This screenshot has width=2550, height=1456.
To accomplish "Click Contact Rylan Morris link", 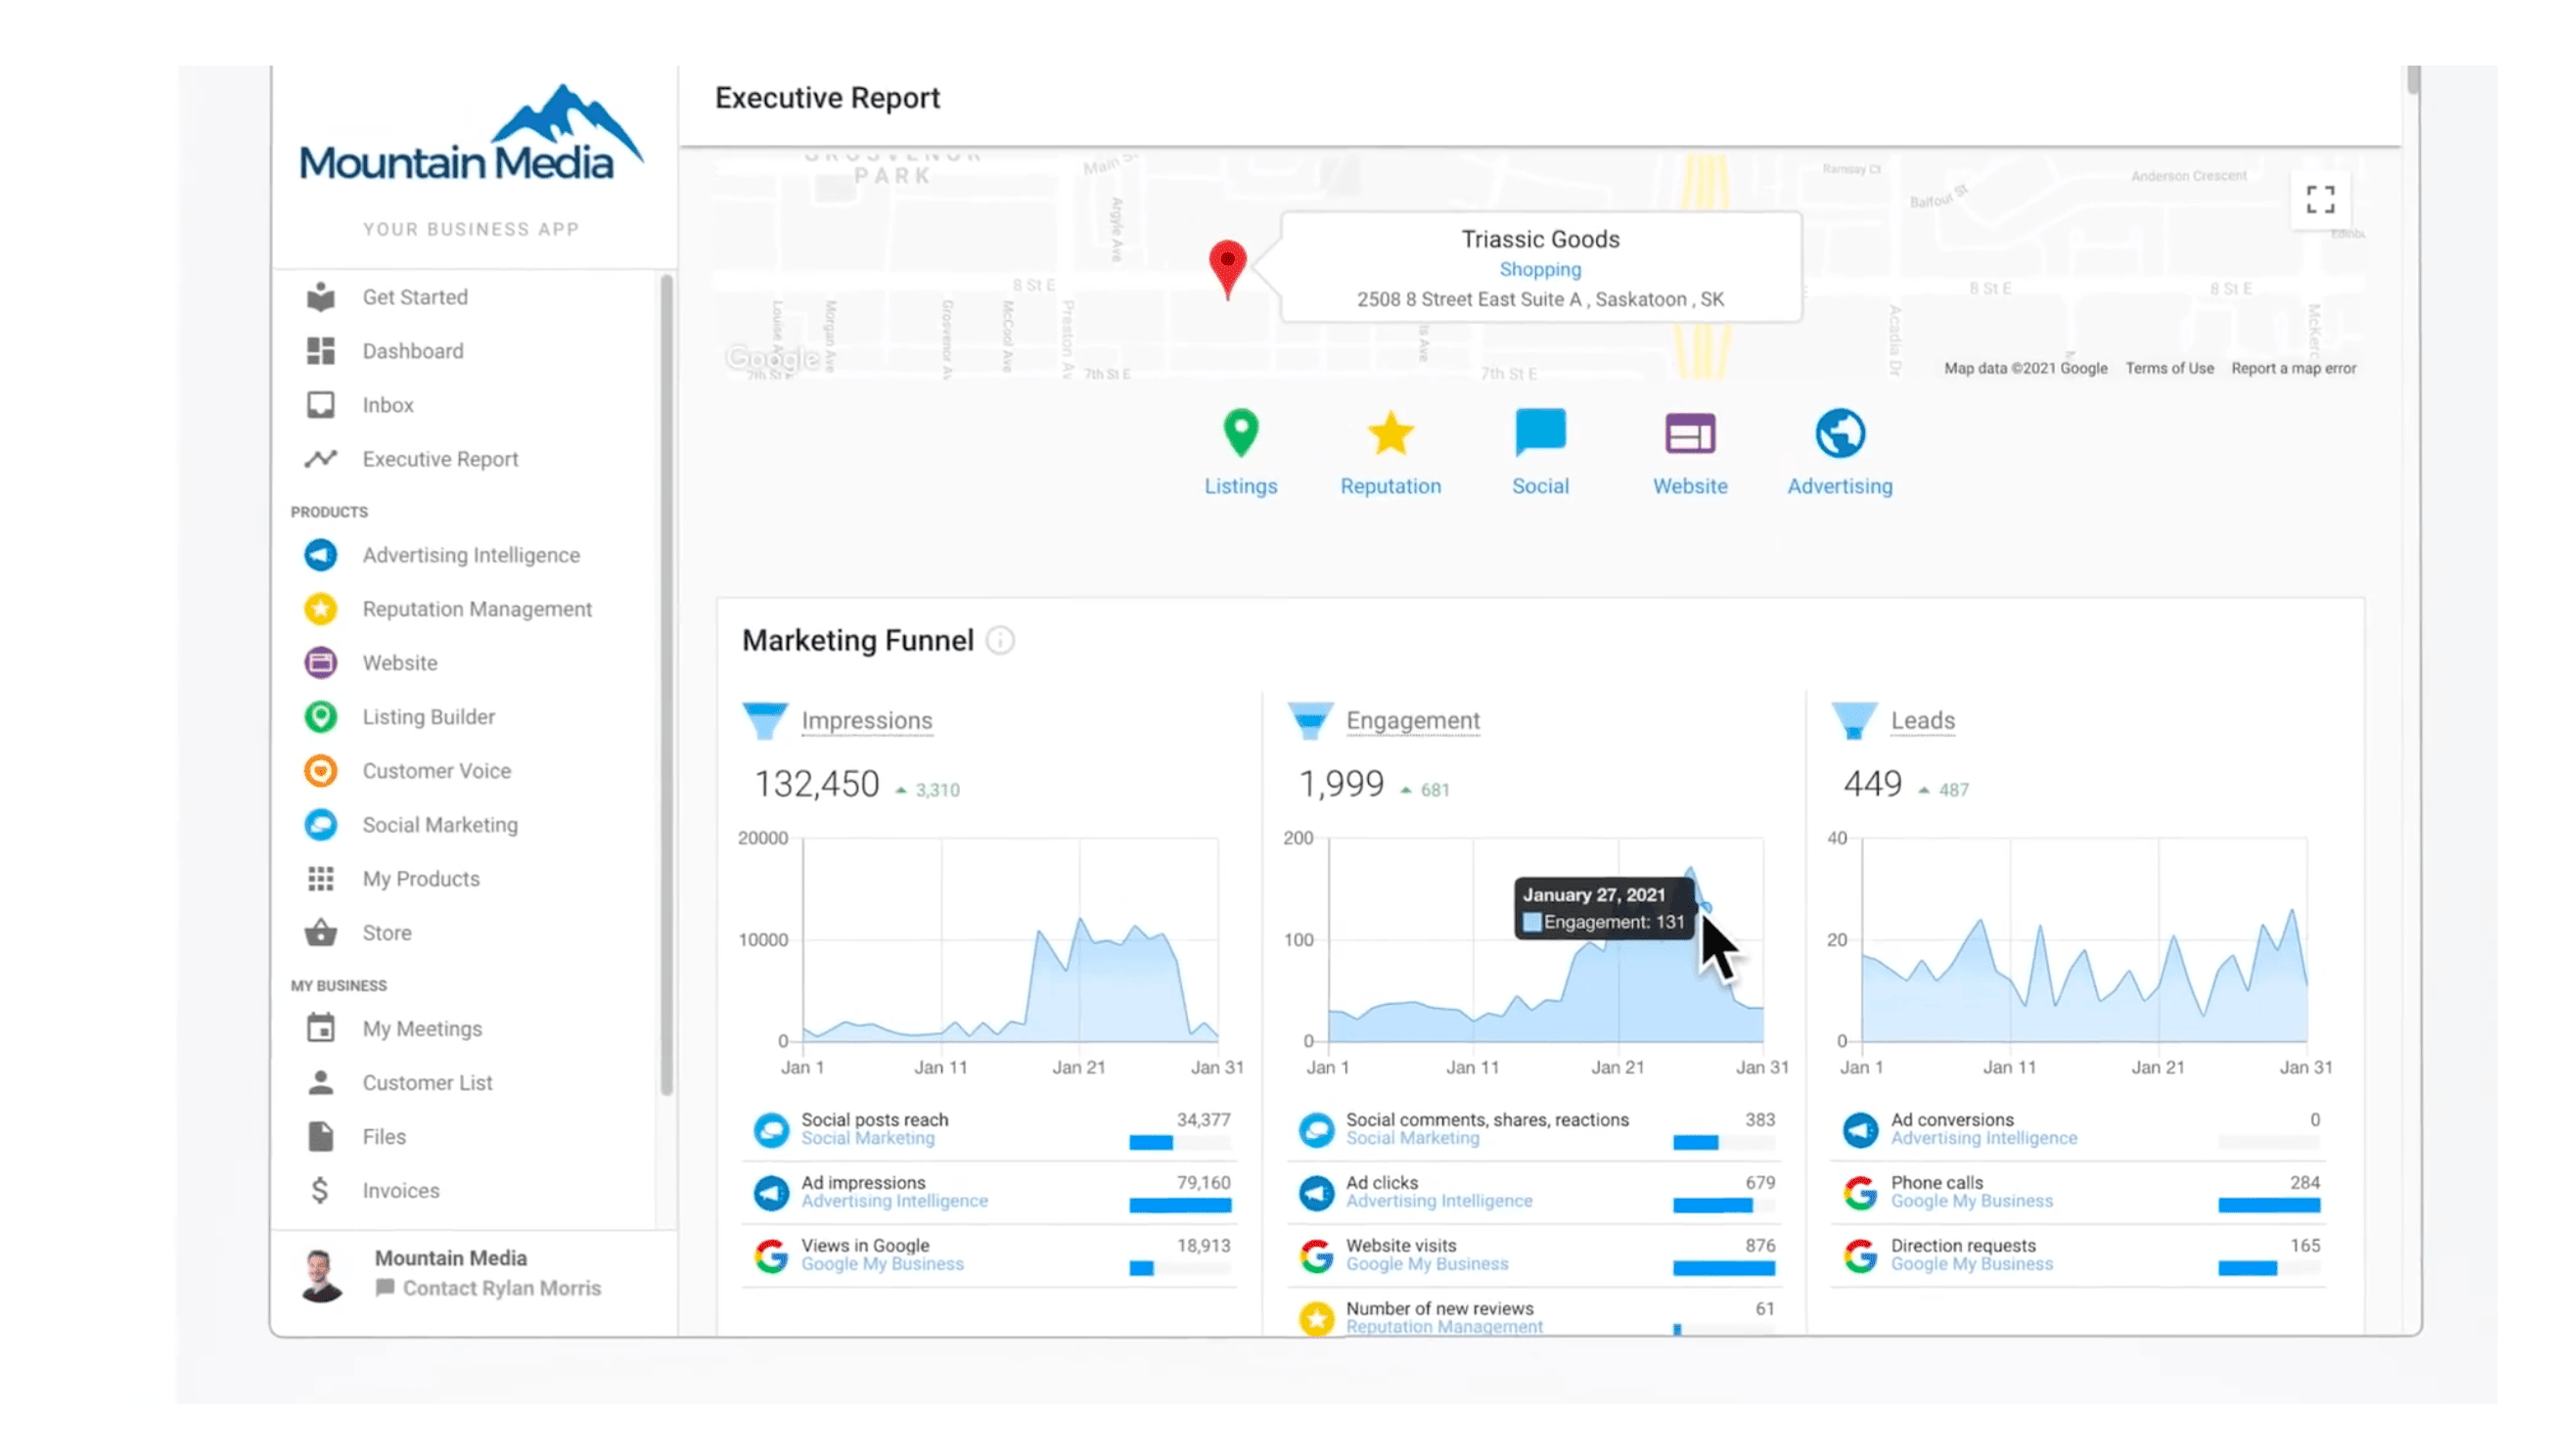I will [503, 1288].
